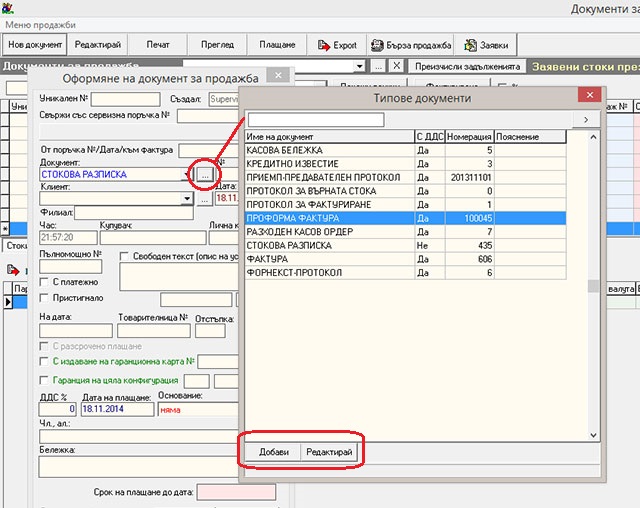640x508 pixels.
Task: Select the КАСОВА БЕЛЕЖКА row
Action: point(406,150)
